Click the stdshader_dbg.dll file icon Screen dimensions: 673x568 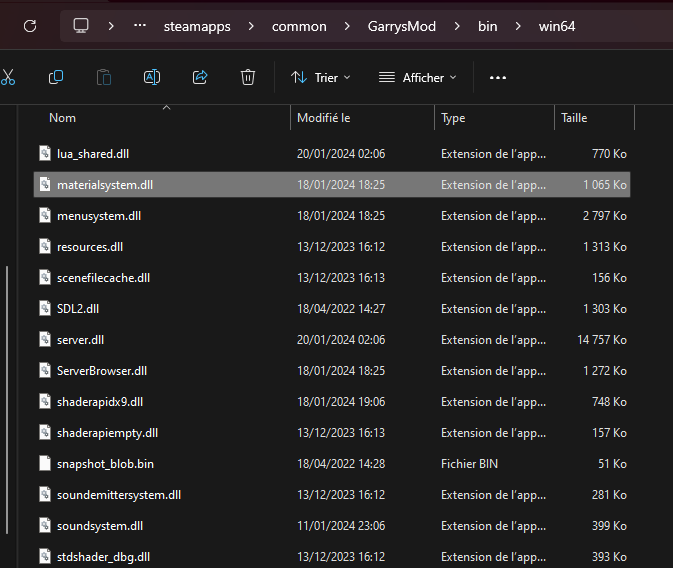click(x=45, y=556)
